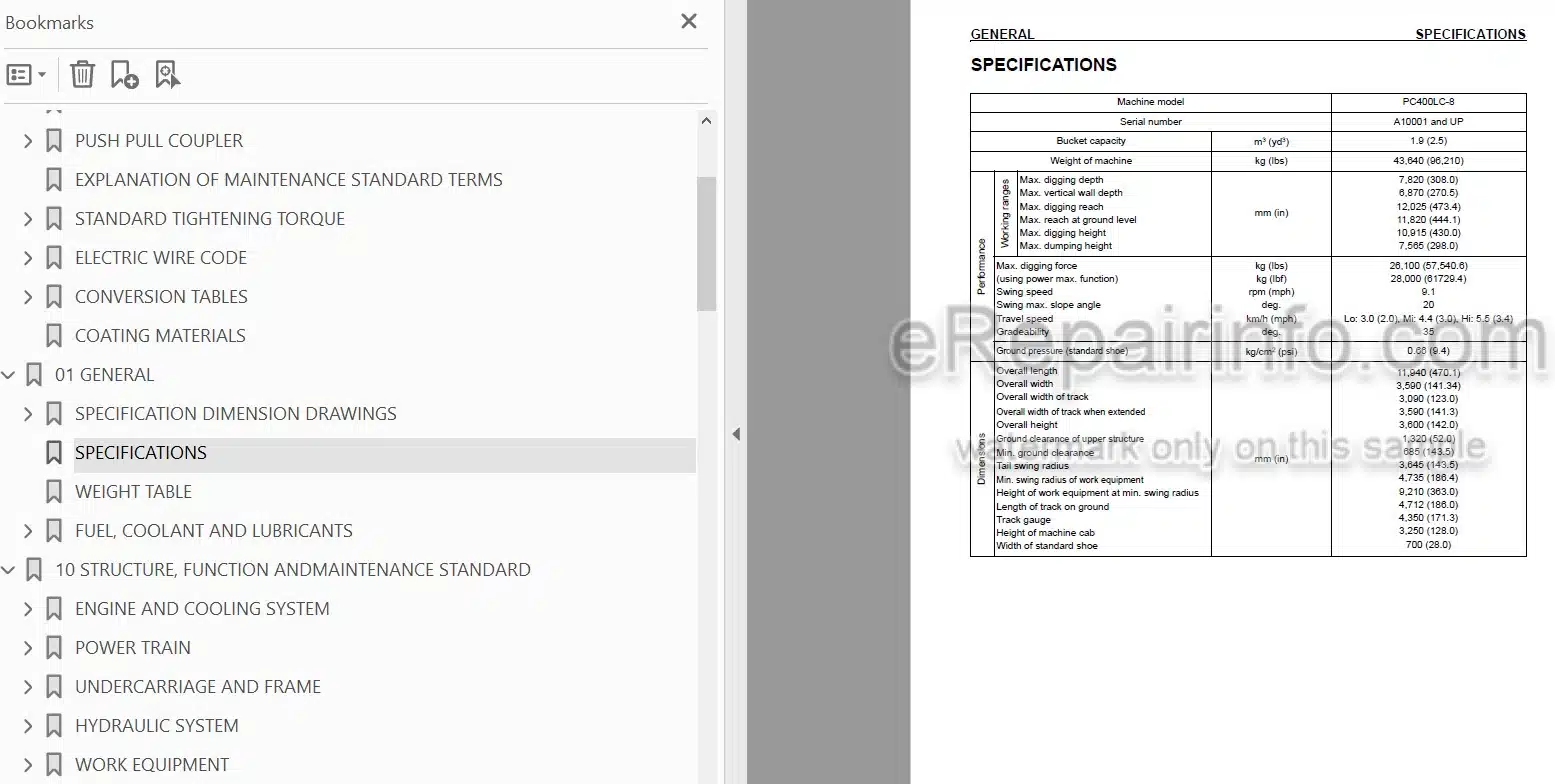
Task: Open STANDARD TIGHTENING TORQUE bookmark
Action: point(210,219)
